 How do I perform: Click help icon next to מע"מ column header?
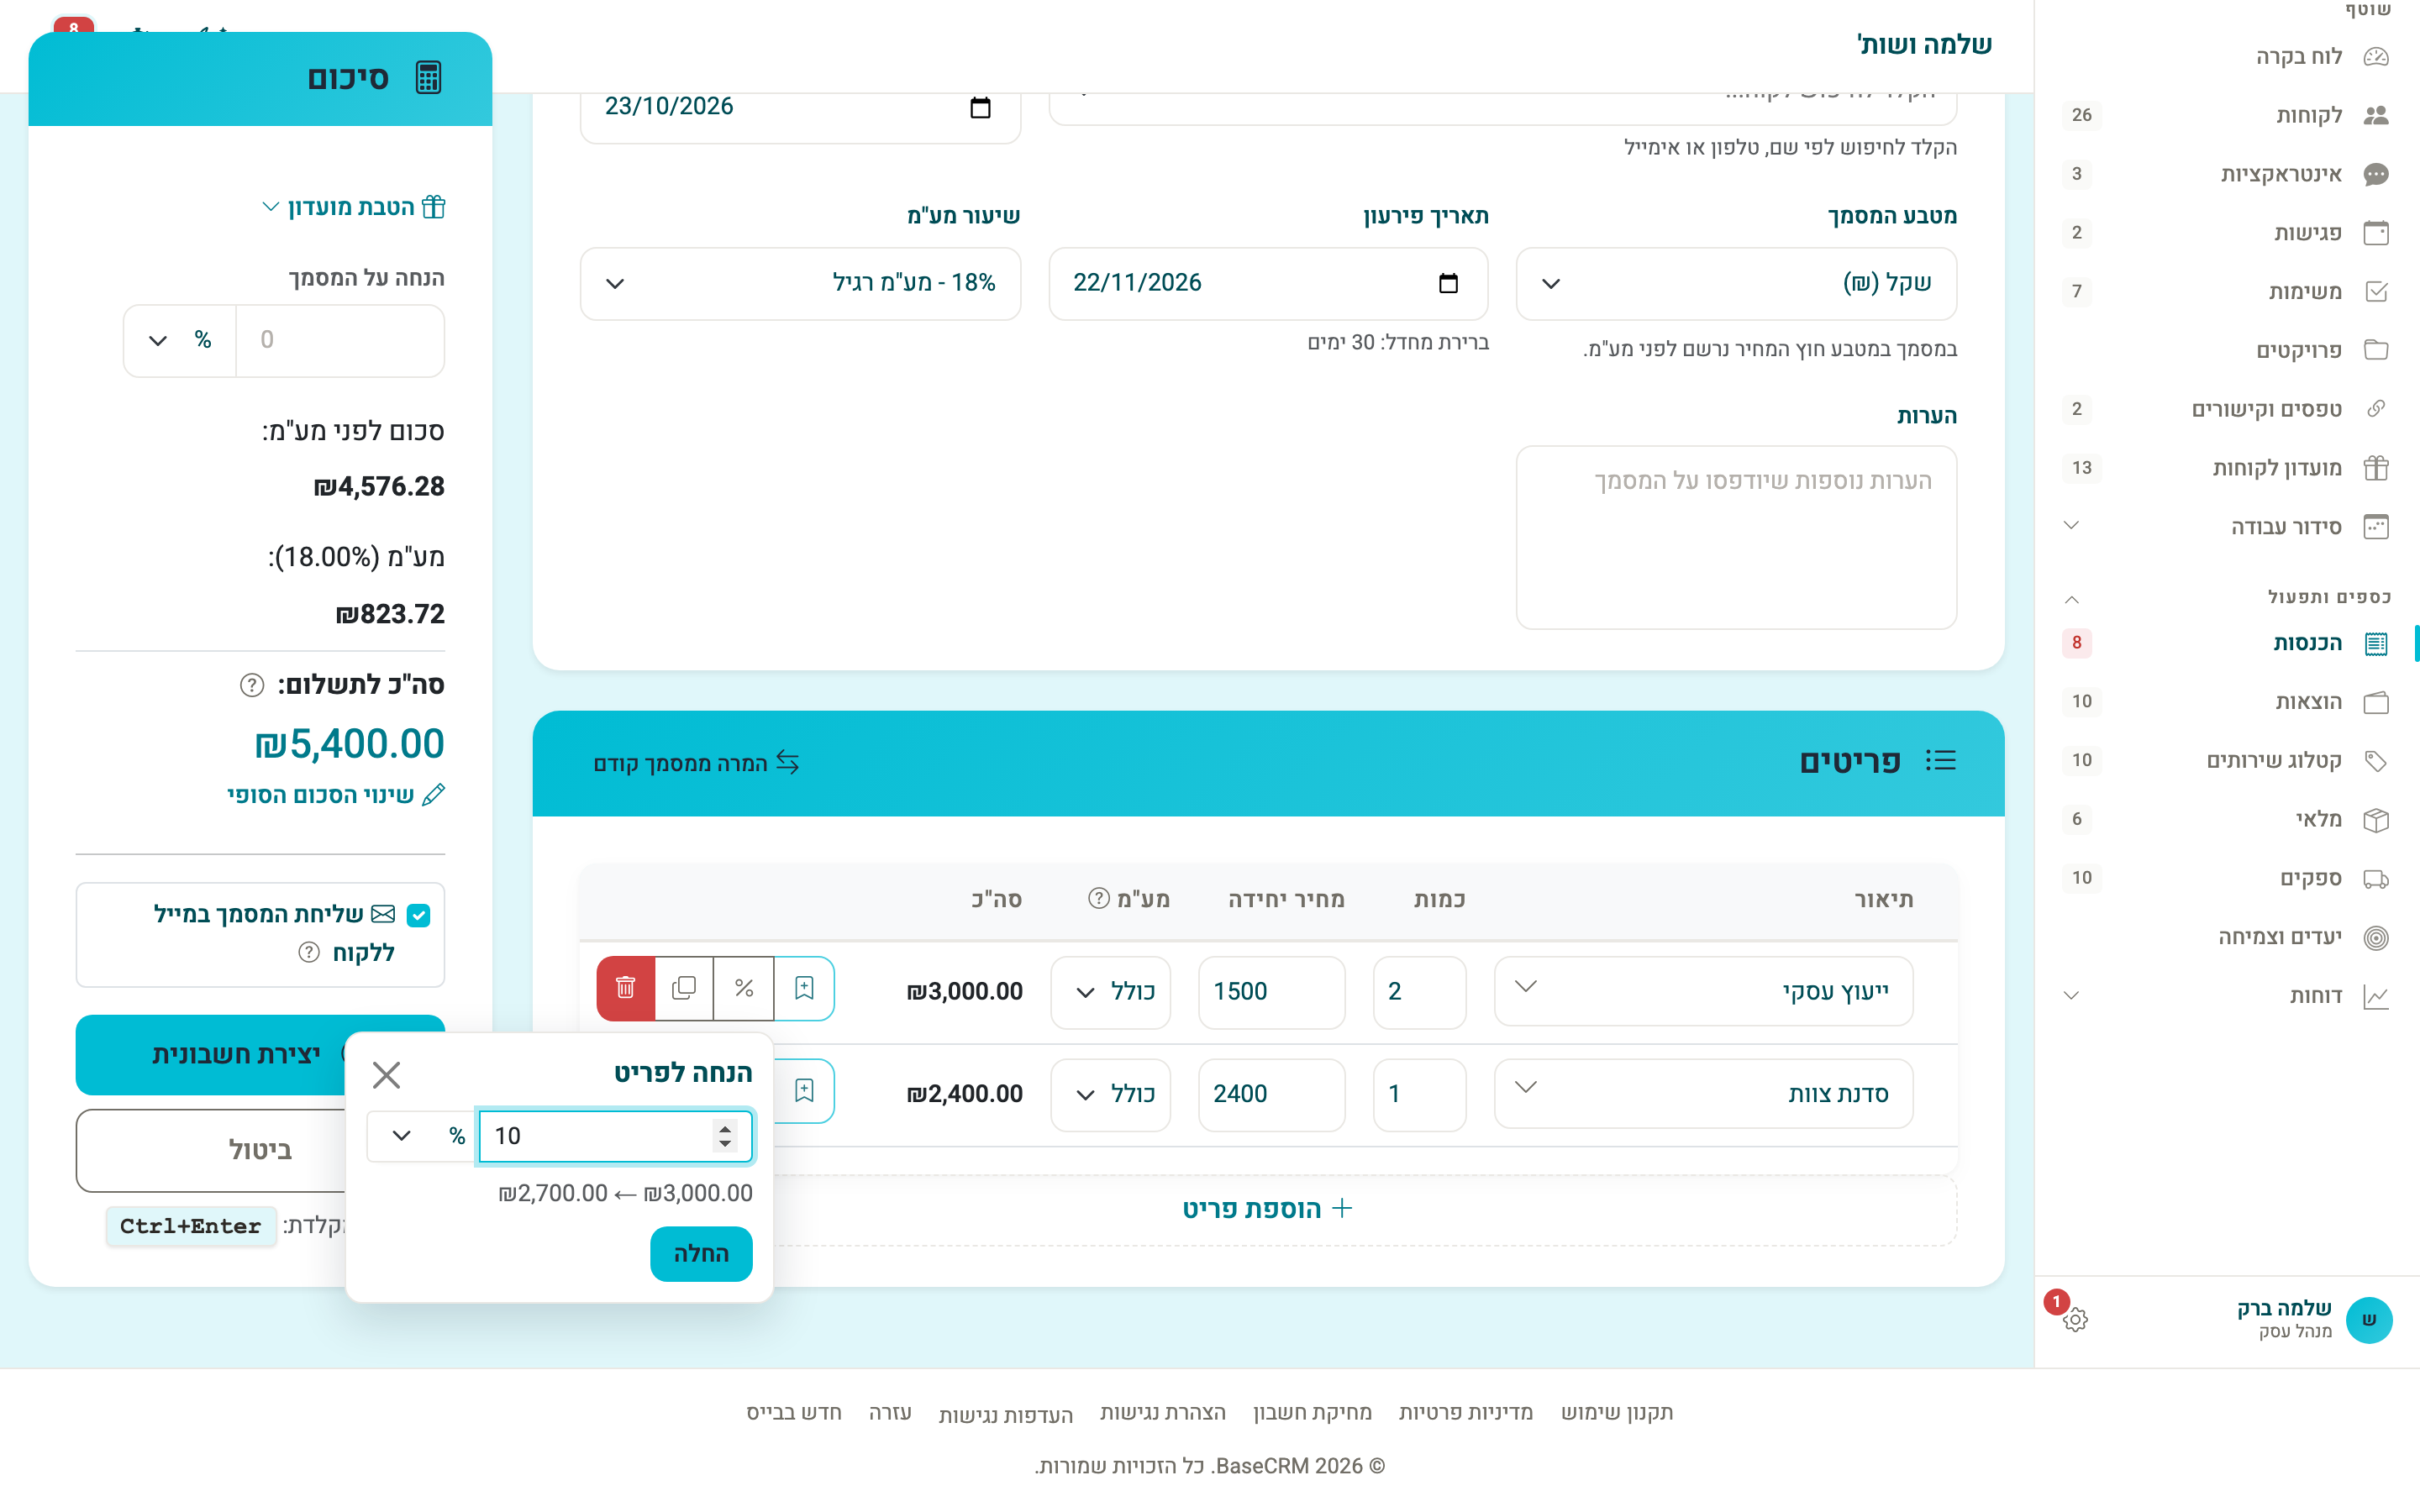tap(1098, 898)
